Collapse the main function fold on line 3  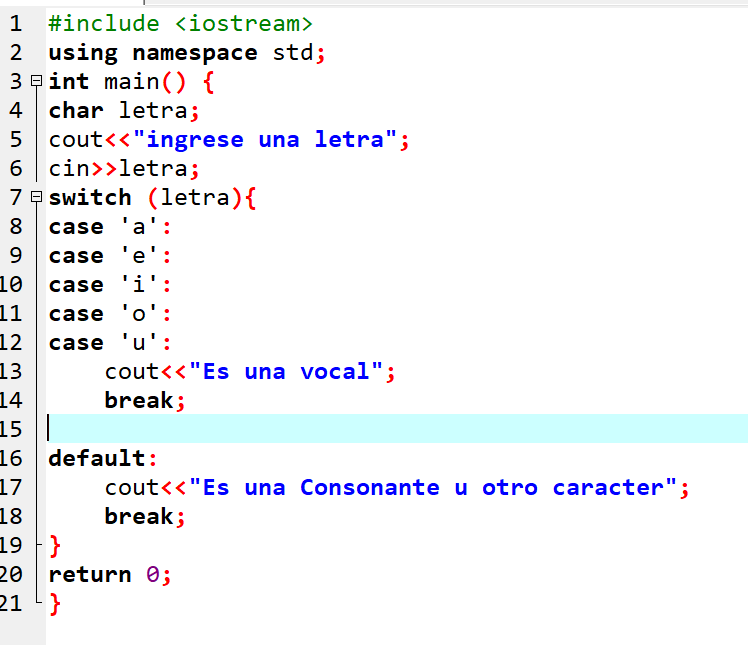click(36, 81)
